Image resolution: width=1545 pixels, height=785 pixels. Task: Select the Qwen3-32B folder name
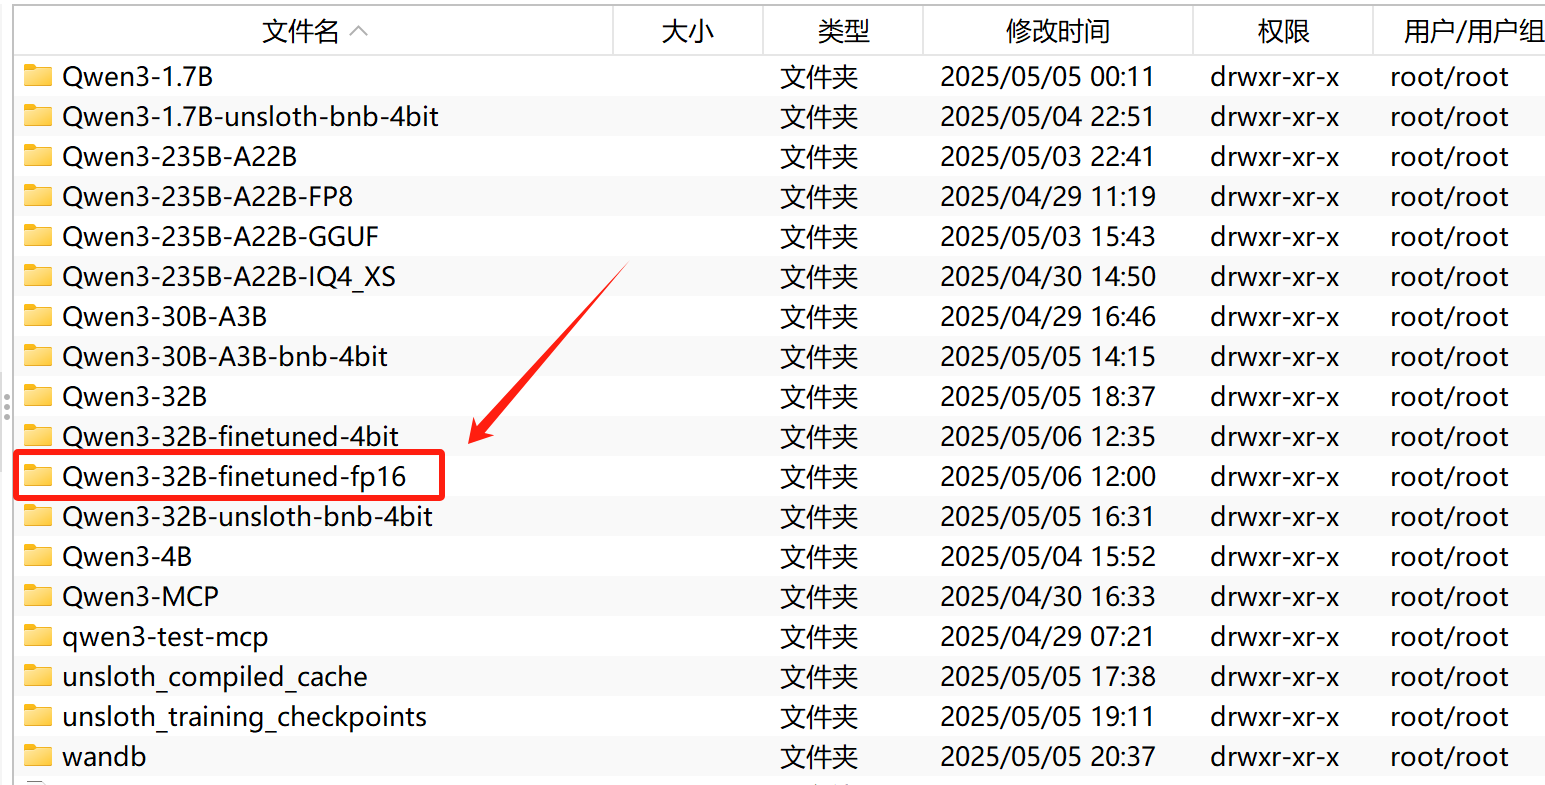(135, 397)
